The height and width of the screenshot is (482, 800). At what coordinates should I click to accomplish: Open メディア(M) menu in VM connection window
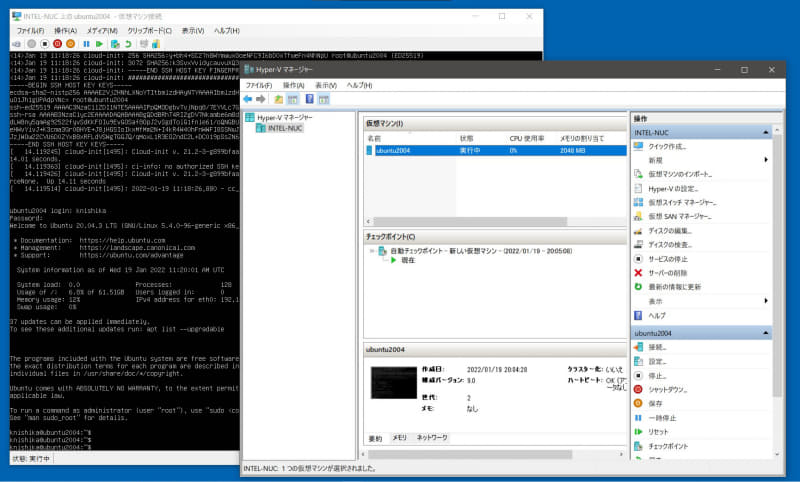tap(102, 31)
